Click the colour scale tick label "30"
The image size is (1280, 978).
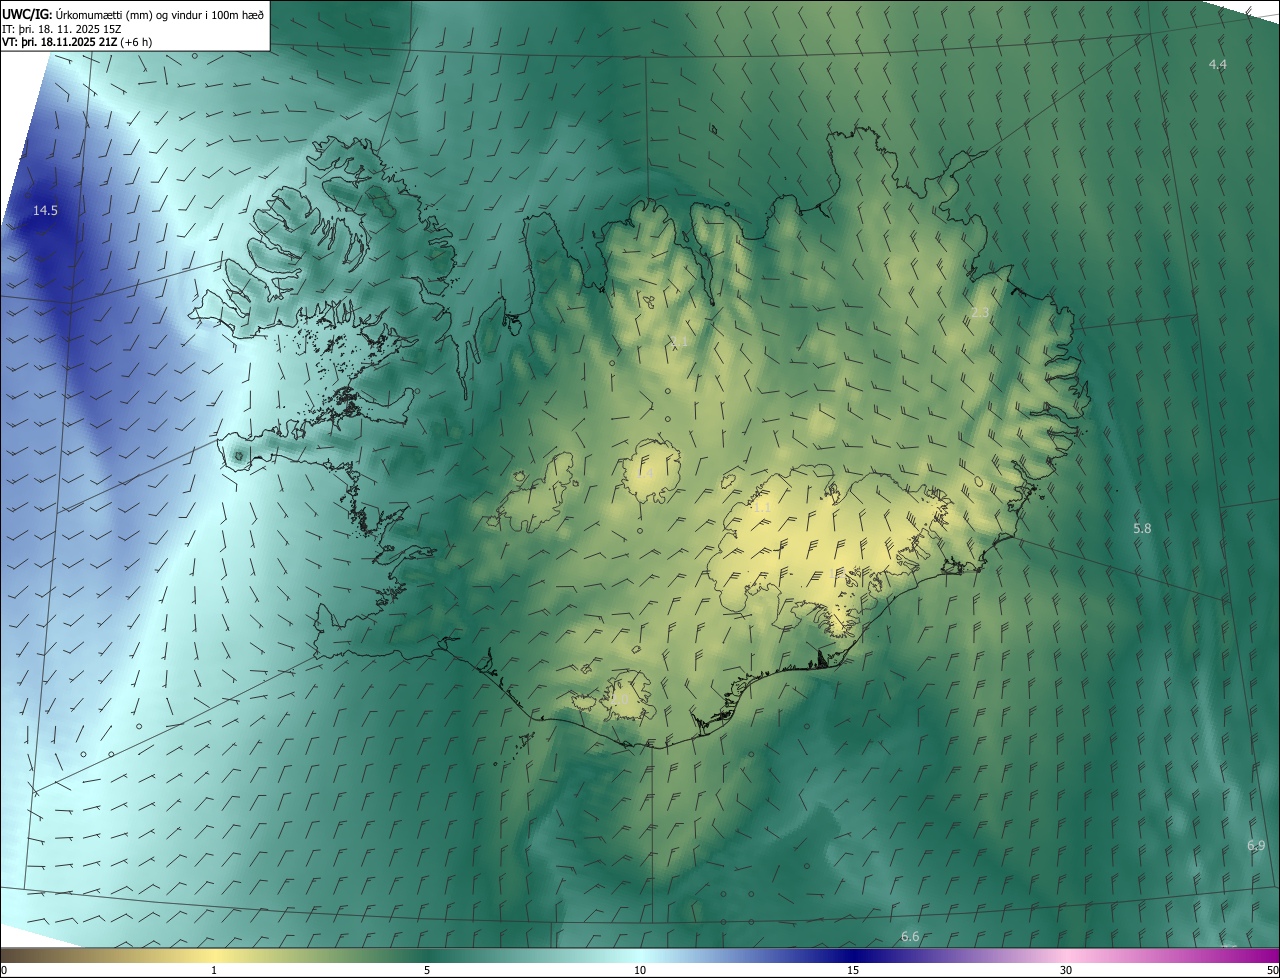1066,970
